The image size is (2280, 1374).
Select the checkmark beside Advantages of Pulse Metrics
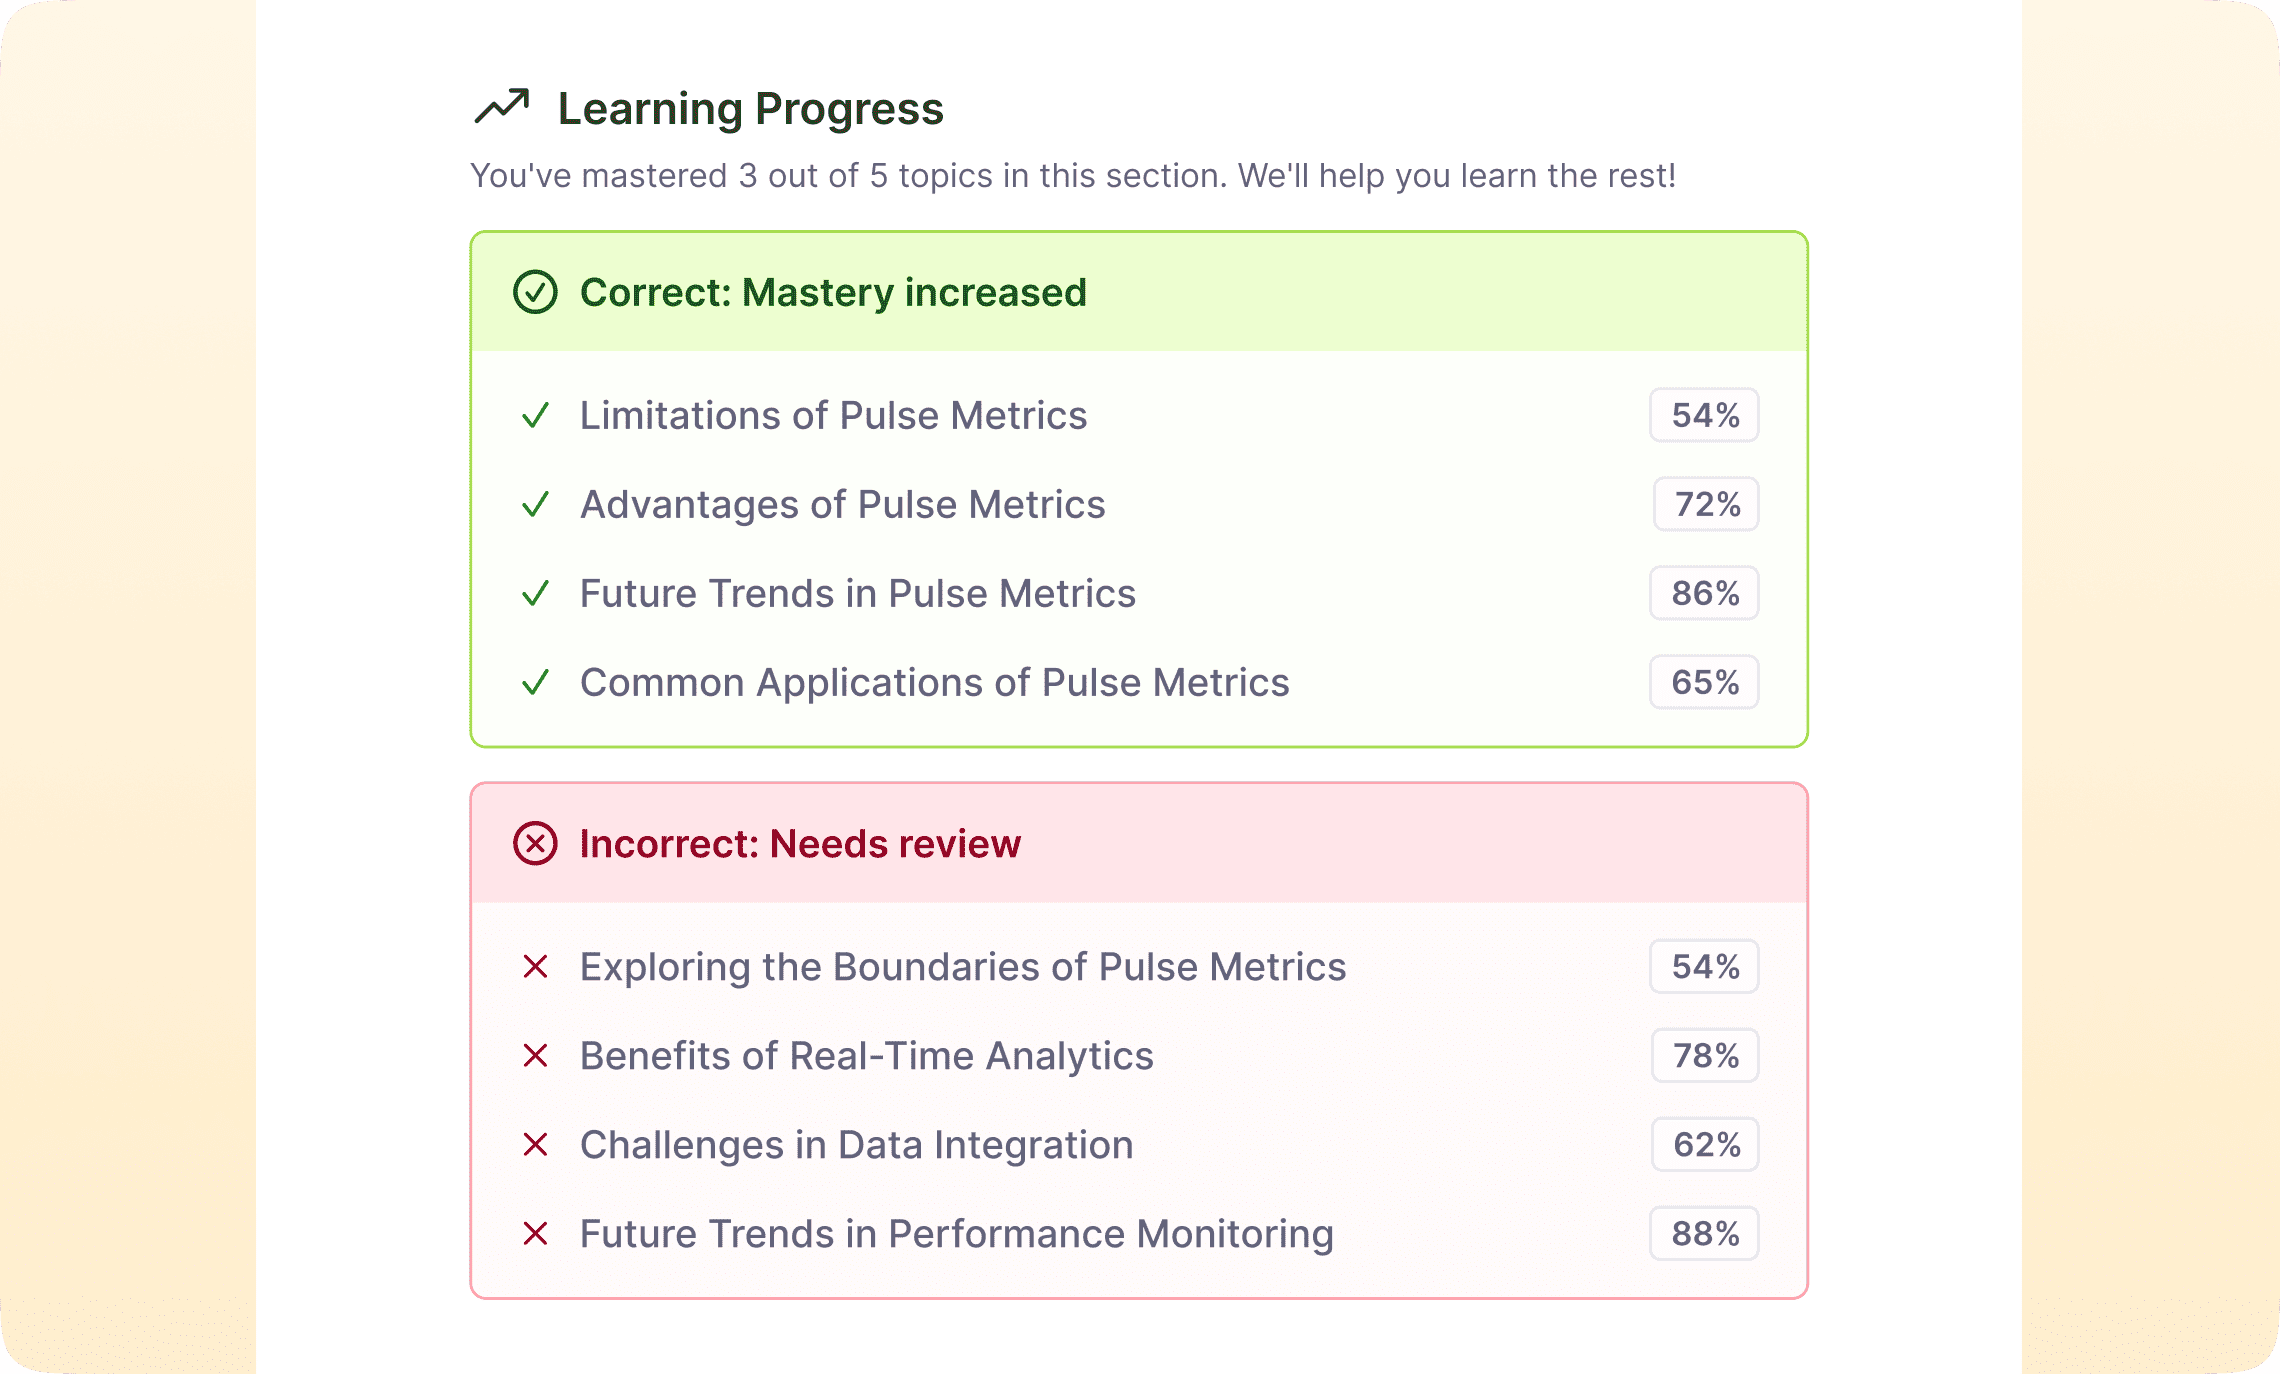tap(536, 504)
